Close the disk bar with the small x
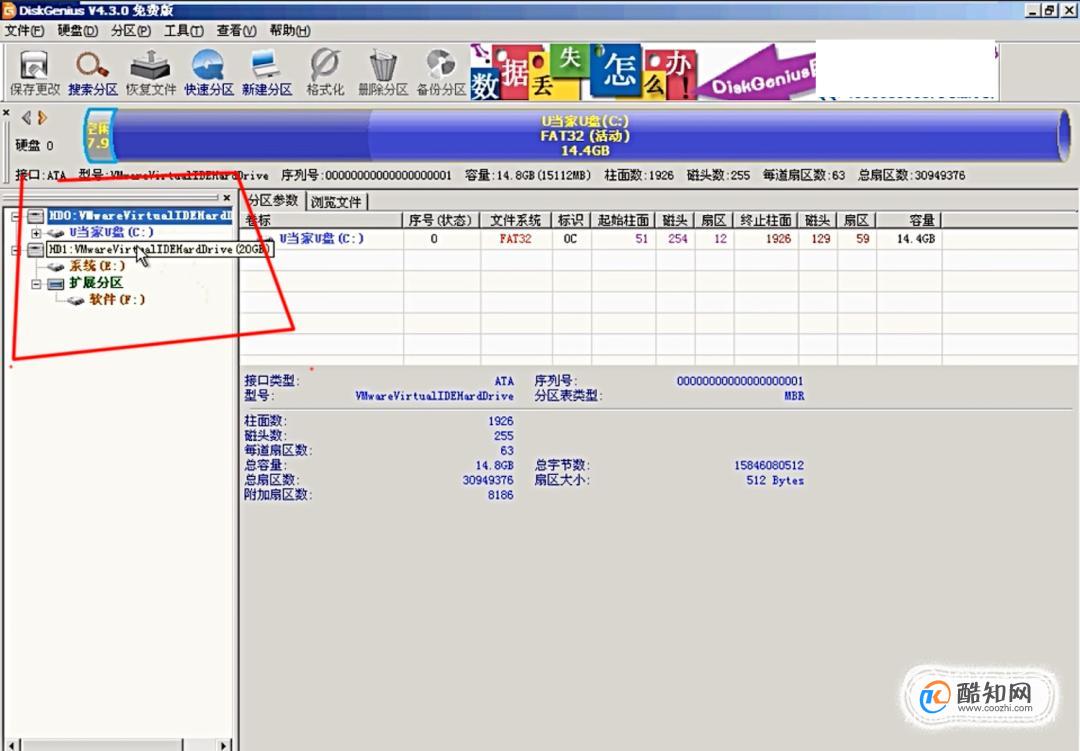The height and width of the screenshot is (751, 1080). coord(6,112)
